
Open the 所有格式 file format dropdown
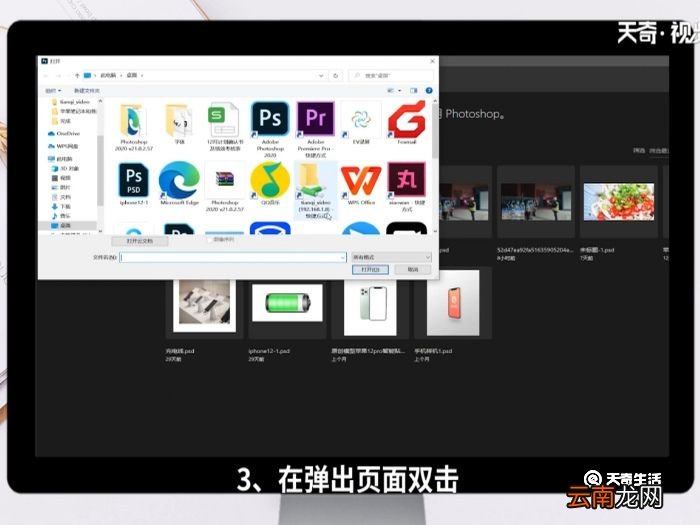(391, 257)
